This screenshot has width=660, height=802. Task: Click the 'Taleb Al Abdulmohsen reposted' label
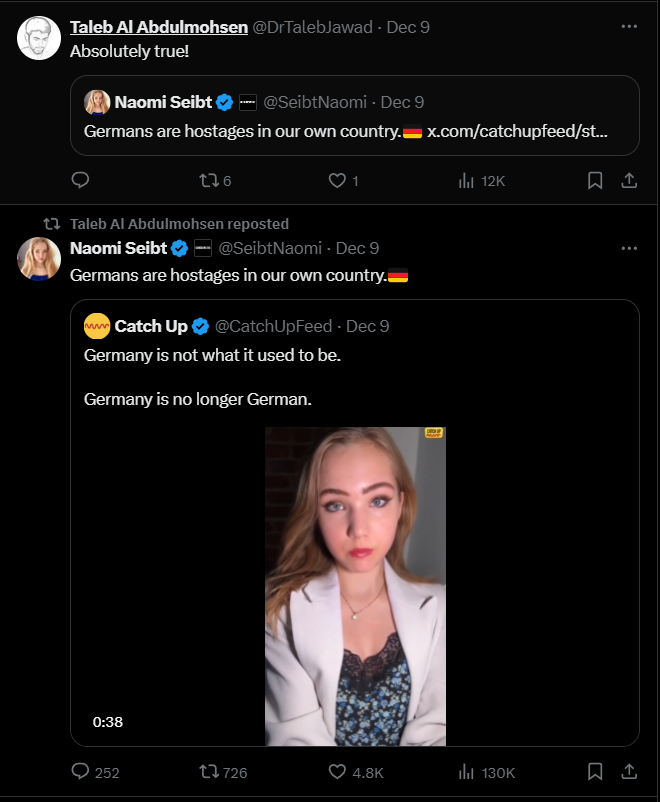tap(179, 224)
